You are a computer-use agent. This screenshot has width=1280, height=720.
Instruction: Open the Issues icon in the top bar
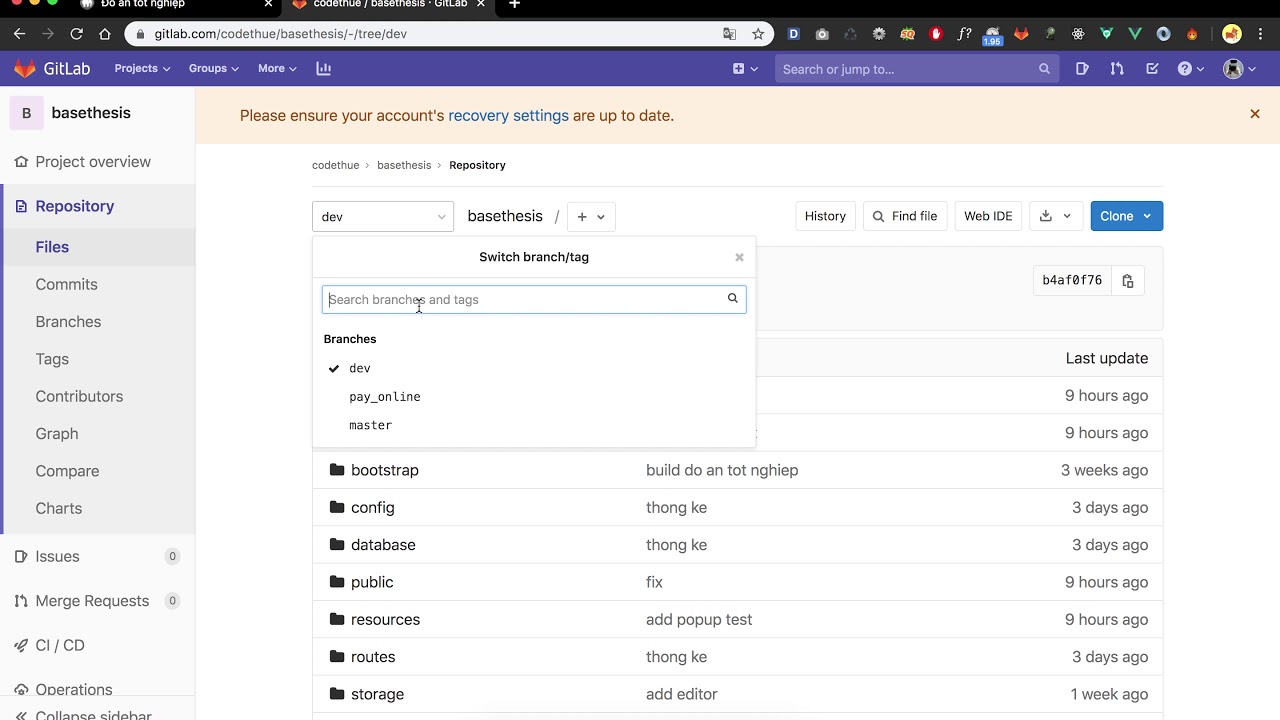[x=1082, y=69]
